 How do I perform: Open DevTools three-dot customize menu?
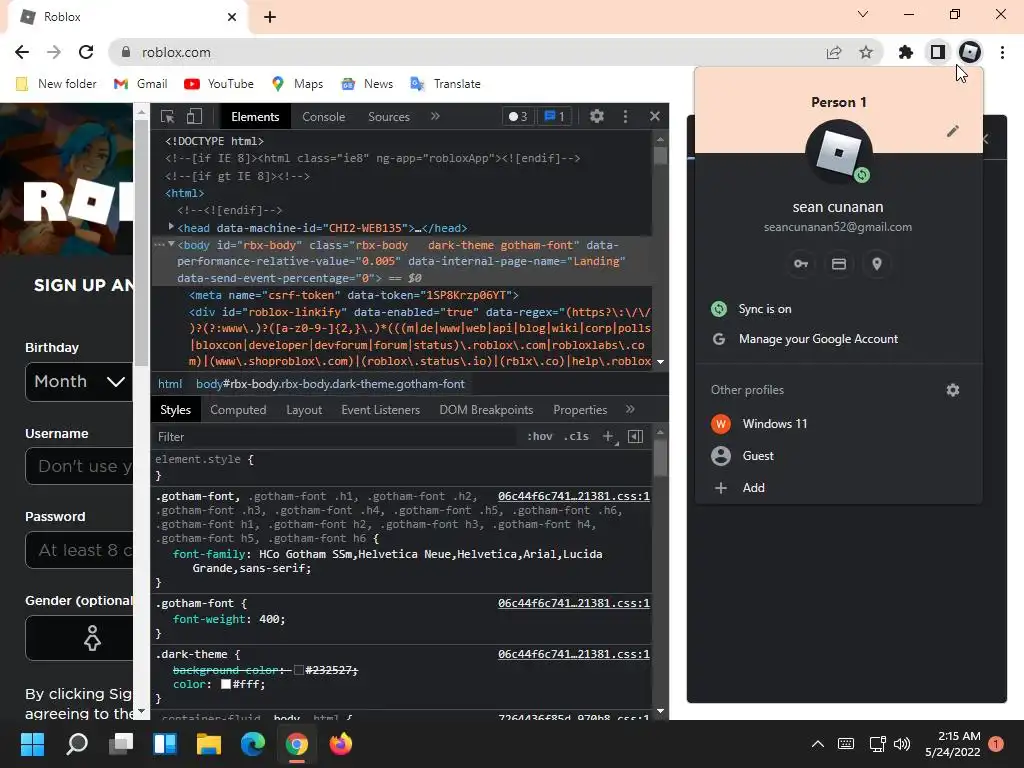pos(625,116)
